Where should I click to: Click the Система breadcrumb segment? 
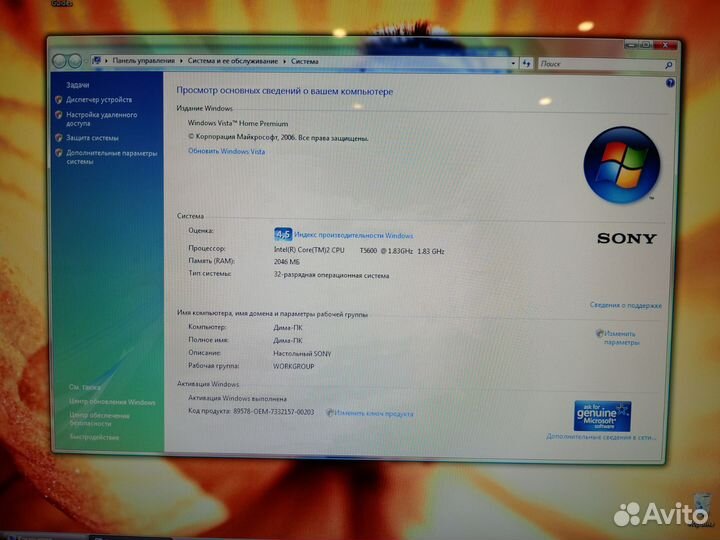(x=304, y=61)
